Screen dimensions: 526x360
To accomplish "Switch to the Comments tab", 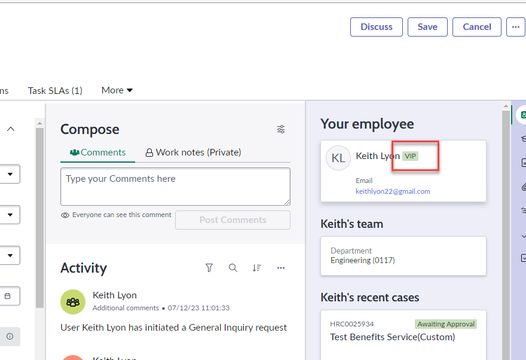I will tap(98, 153).
